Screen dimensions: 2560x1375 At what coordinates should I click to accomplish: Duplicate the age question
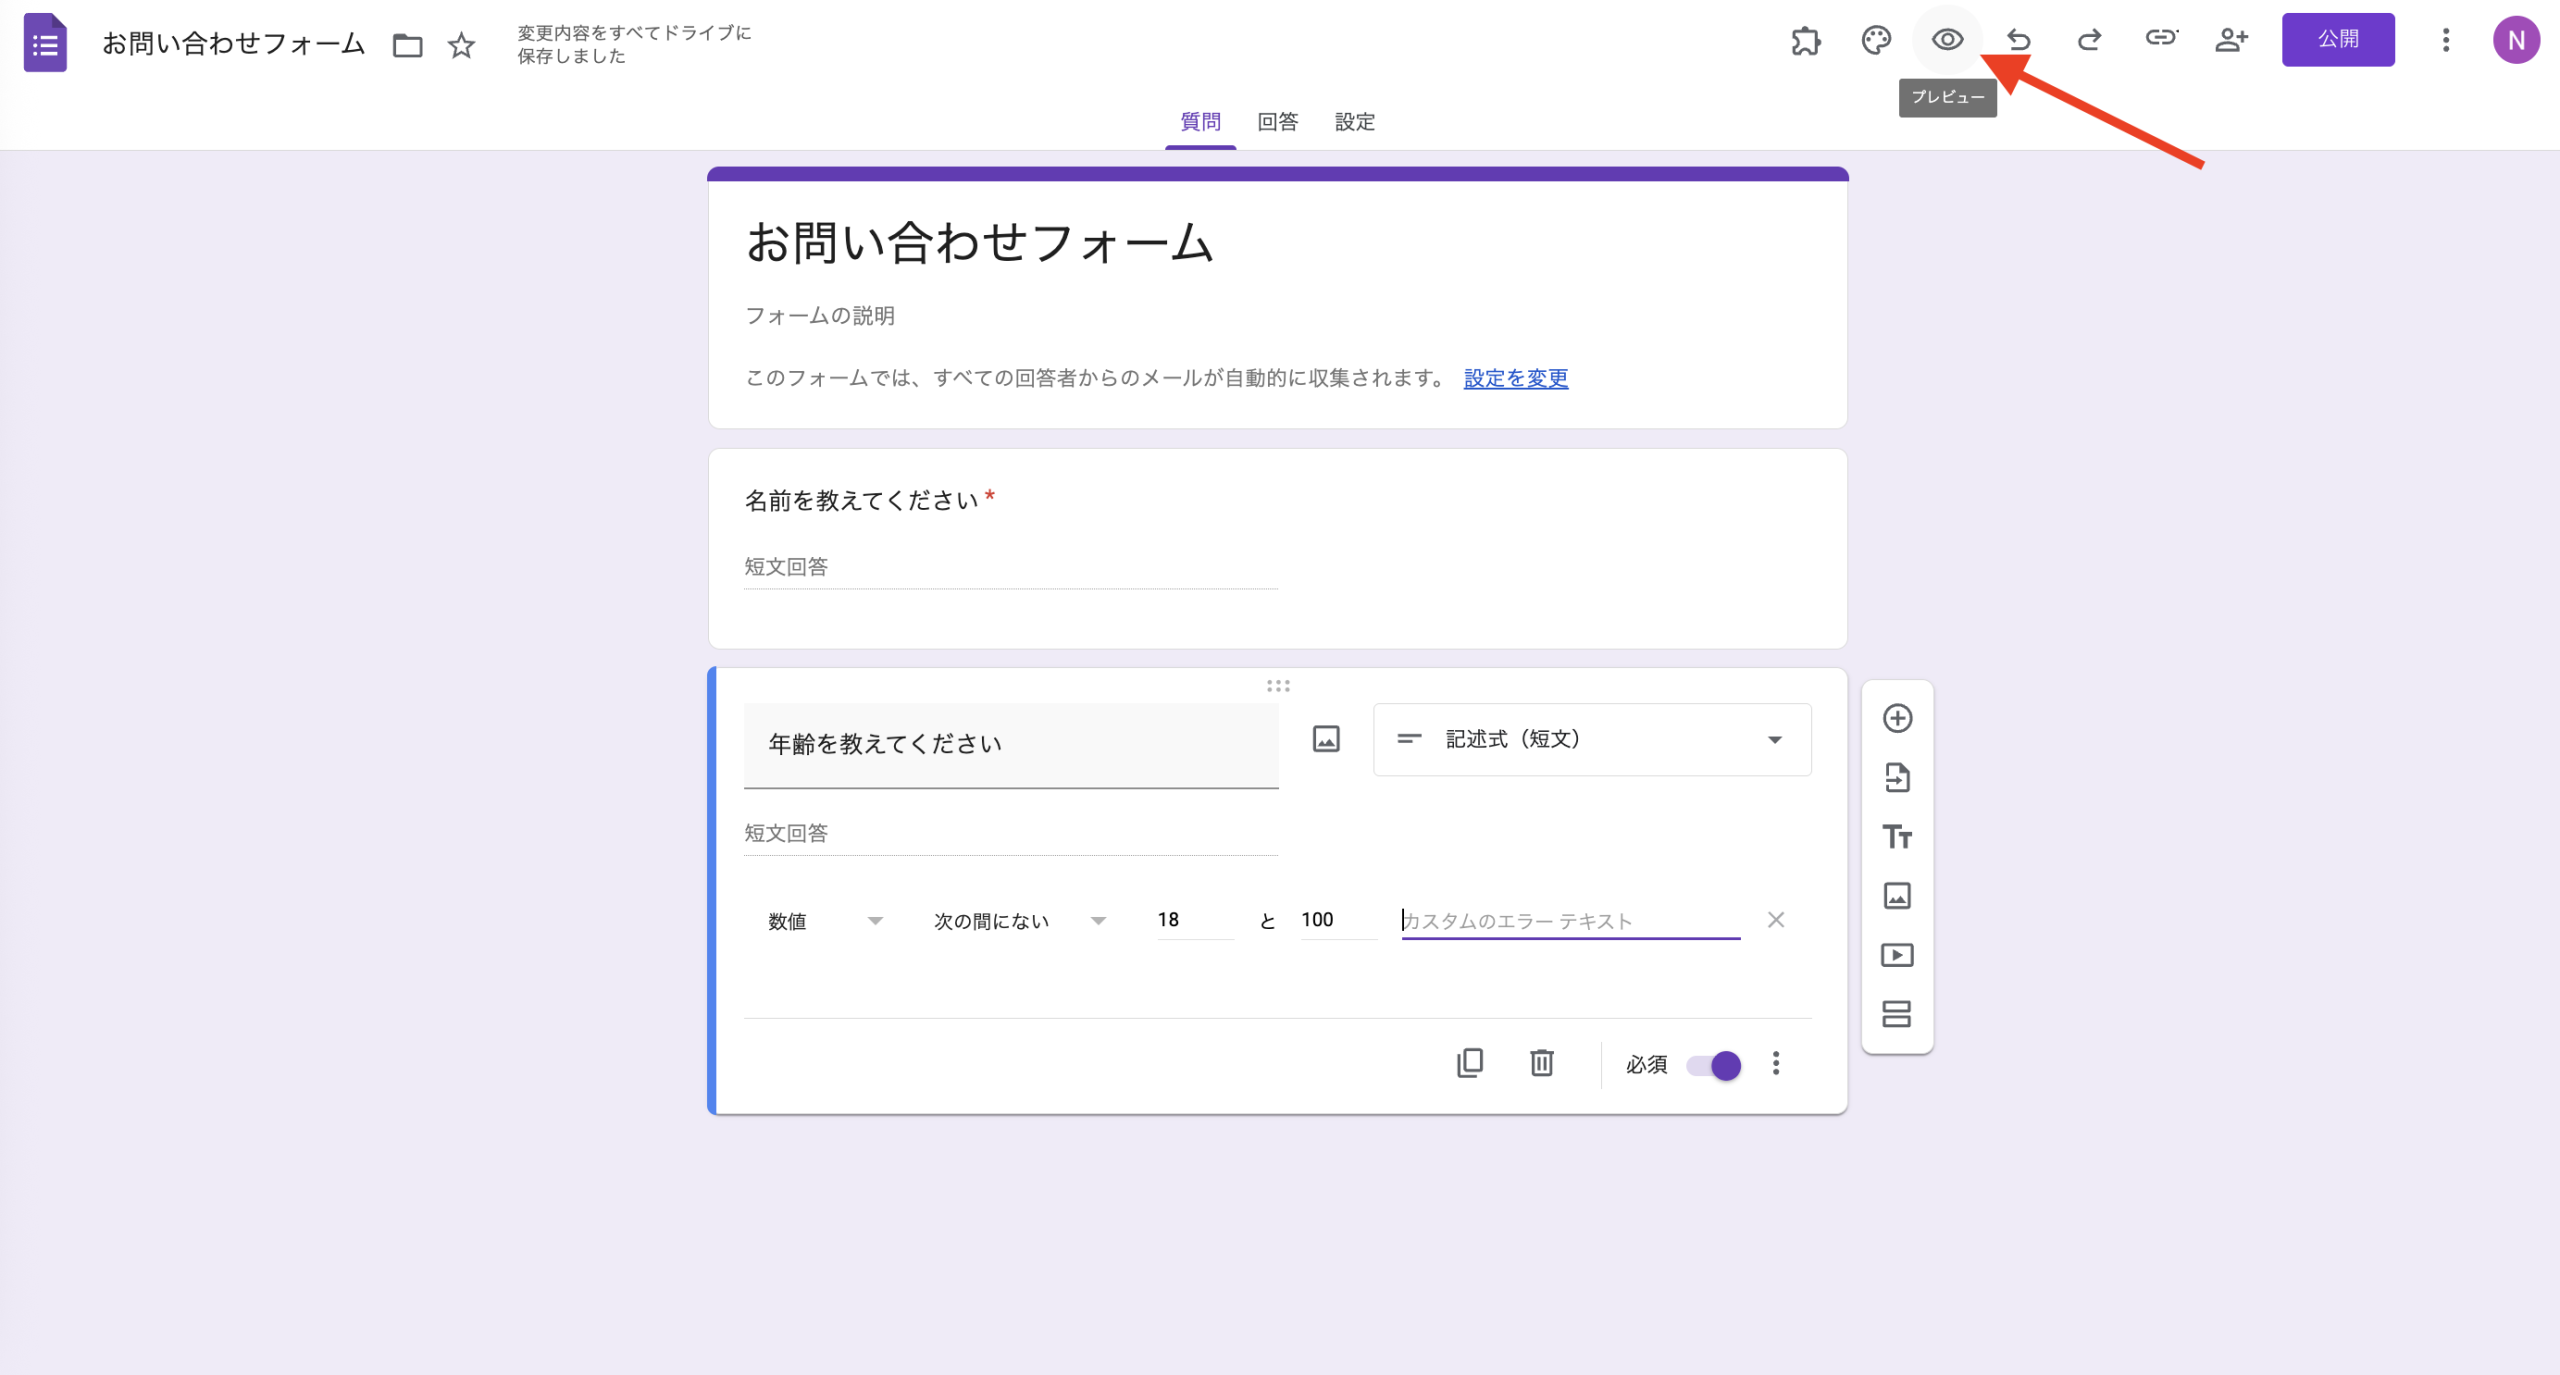(x=1470, y=1063)
